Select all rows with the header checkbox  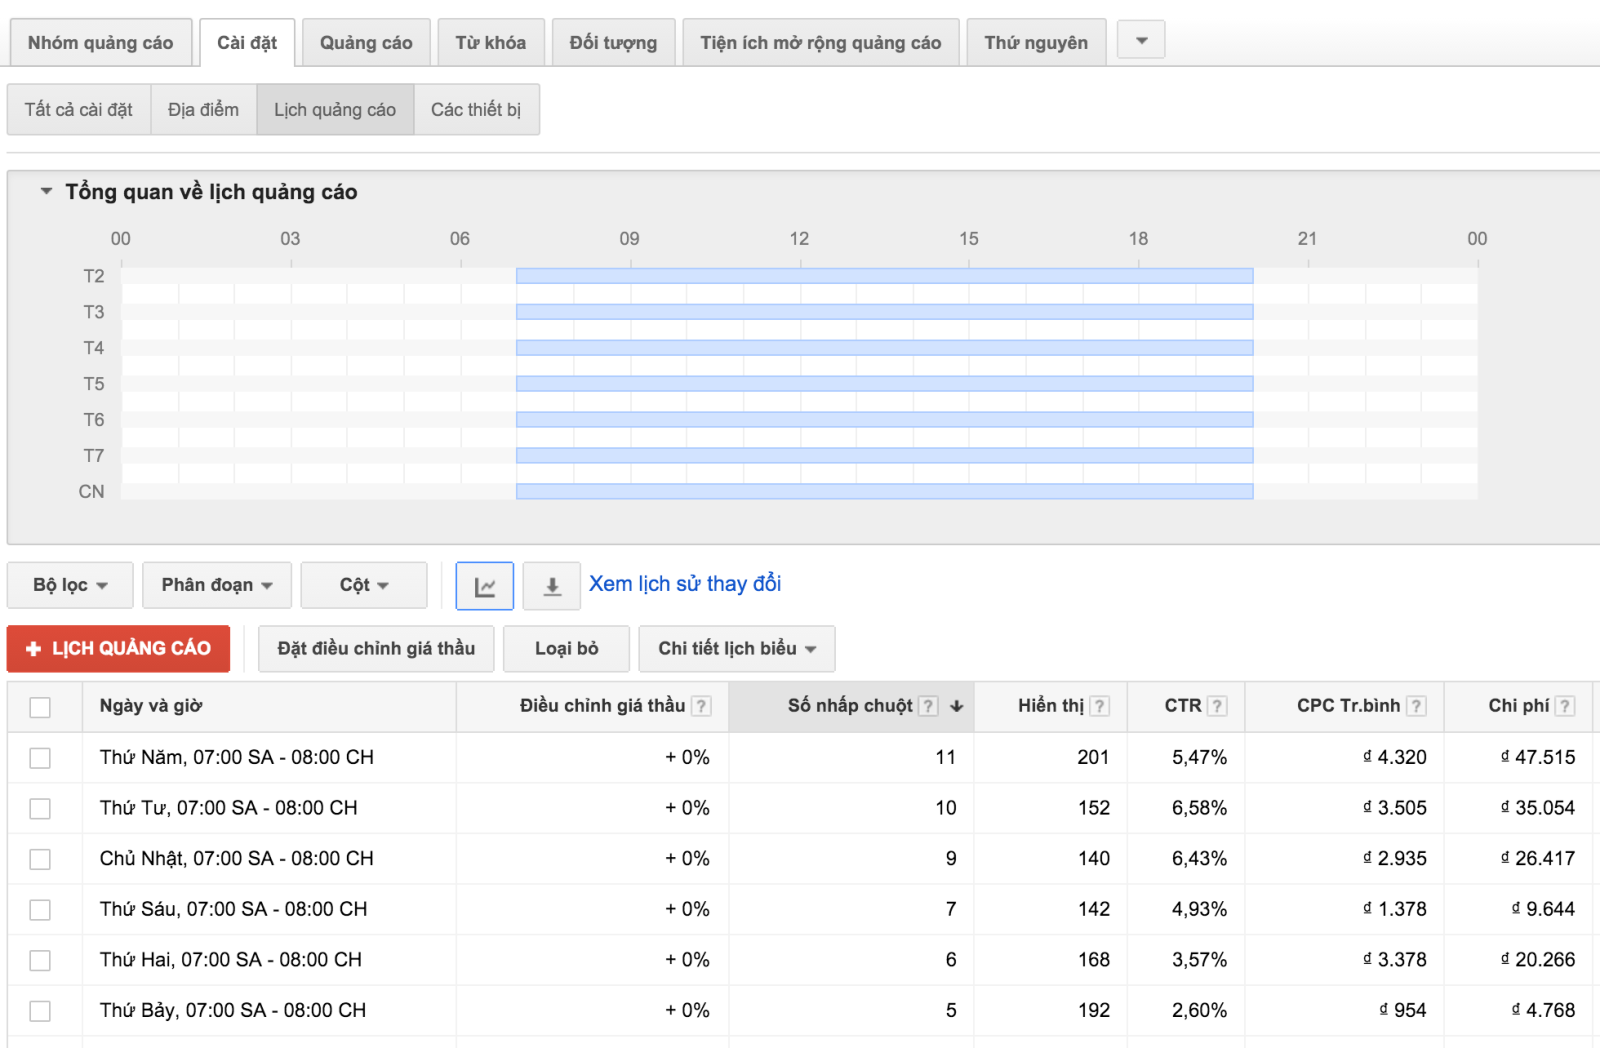[x=41, y=707]
